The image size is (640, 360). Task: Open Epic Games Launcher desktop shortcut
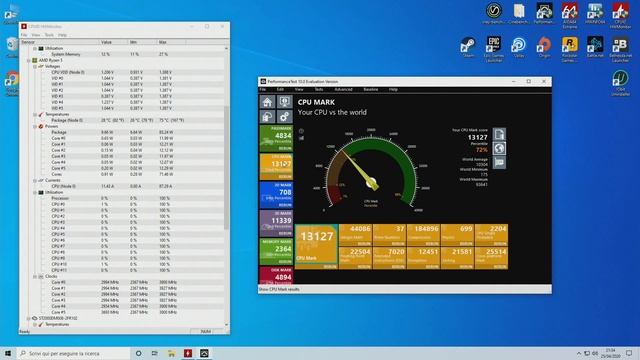click(x=493, y=49)
